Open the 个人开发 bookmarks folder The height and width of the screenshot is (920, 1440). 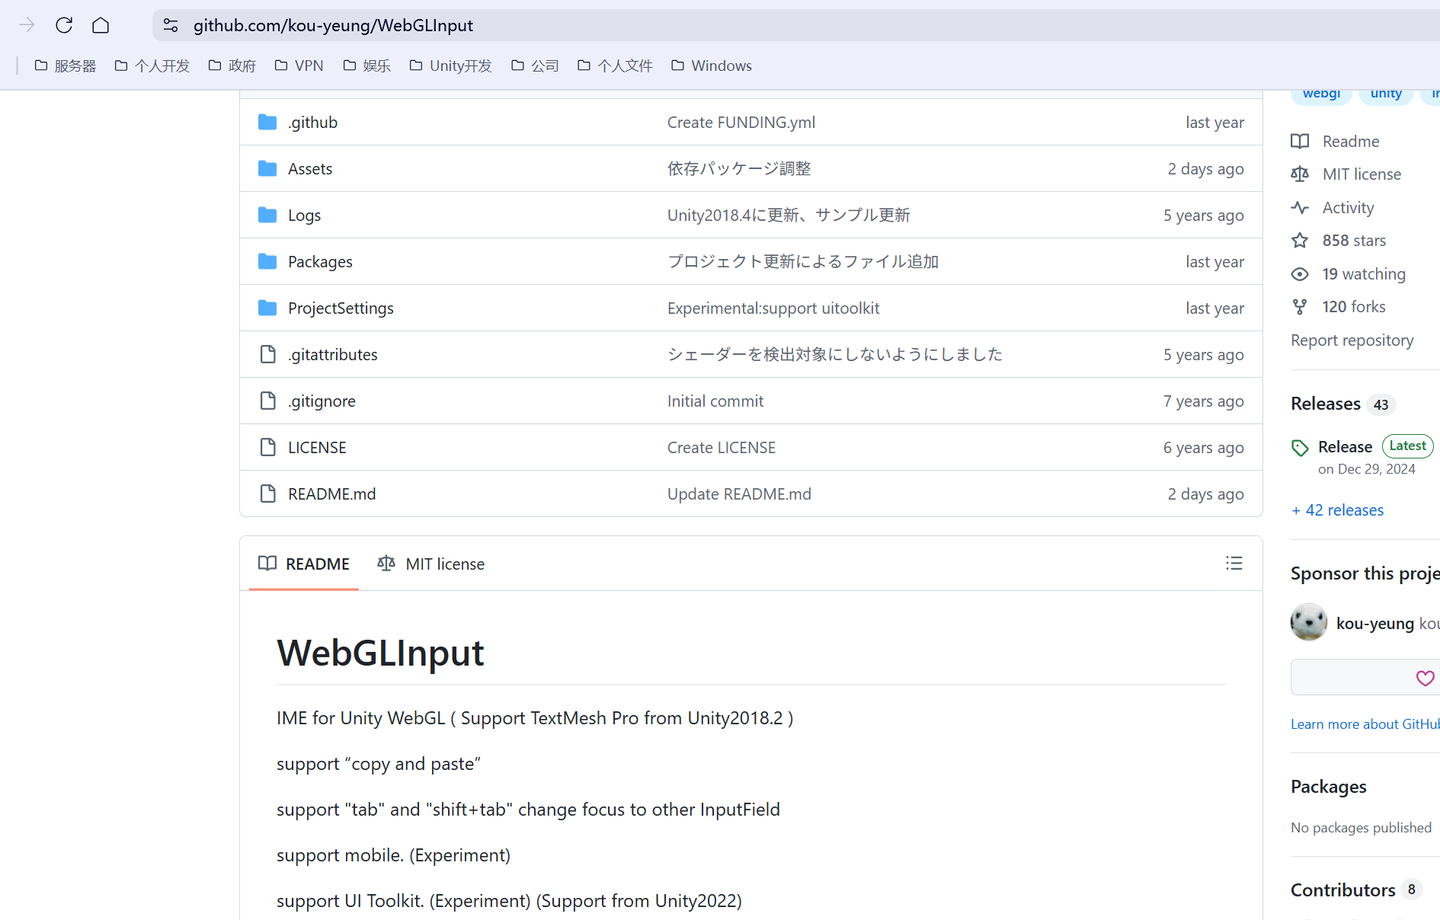click(x=152, y=66)
